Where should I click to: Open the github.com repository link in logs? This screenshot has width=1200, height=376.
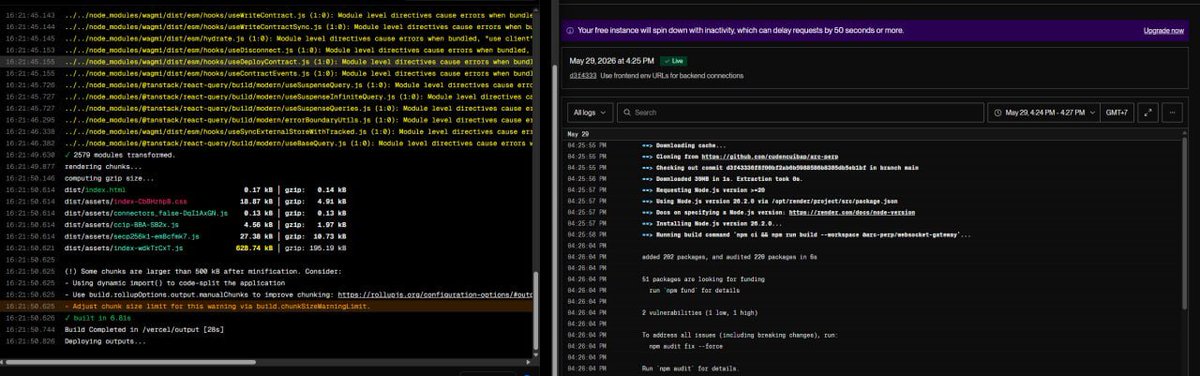[771, 157]
